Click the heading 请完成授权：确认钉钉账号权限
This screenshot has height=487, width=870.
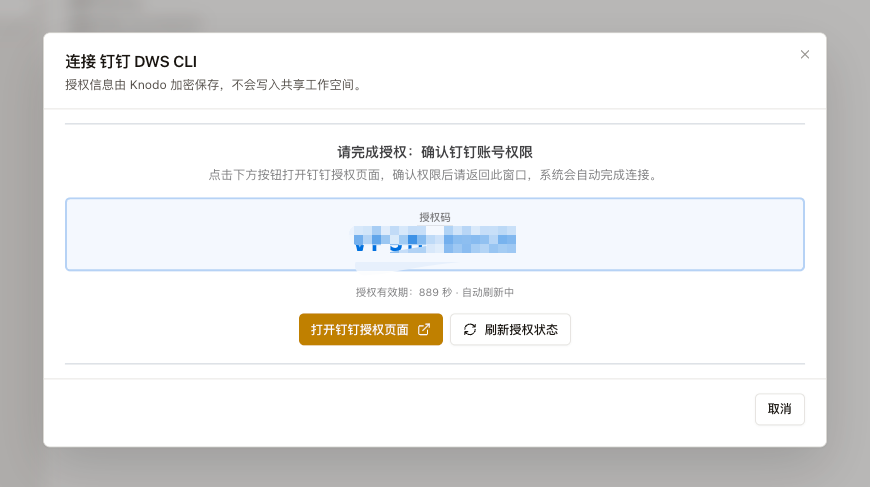point(435,152)
